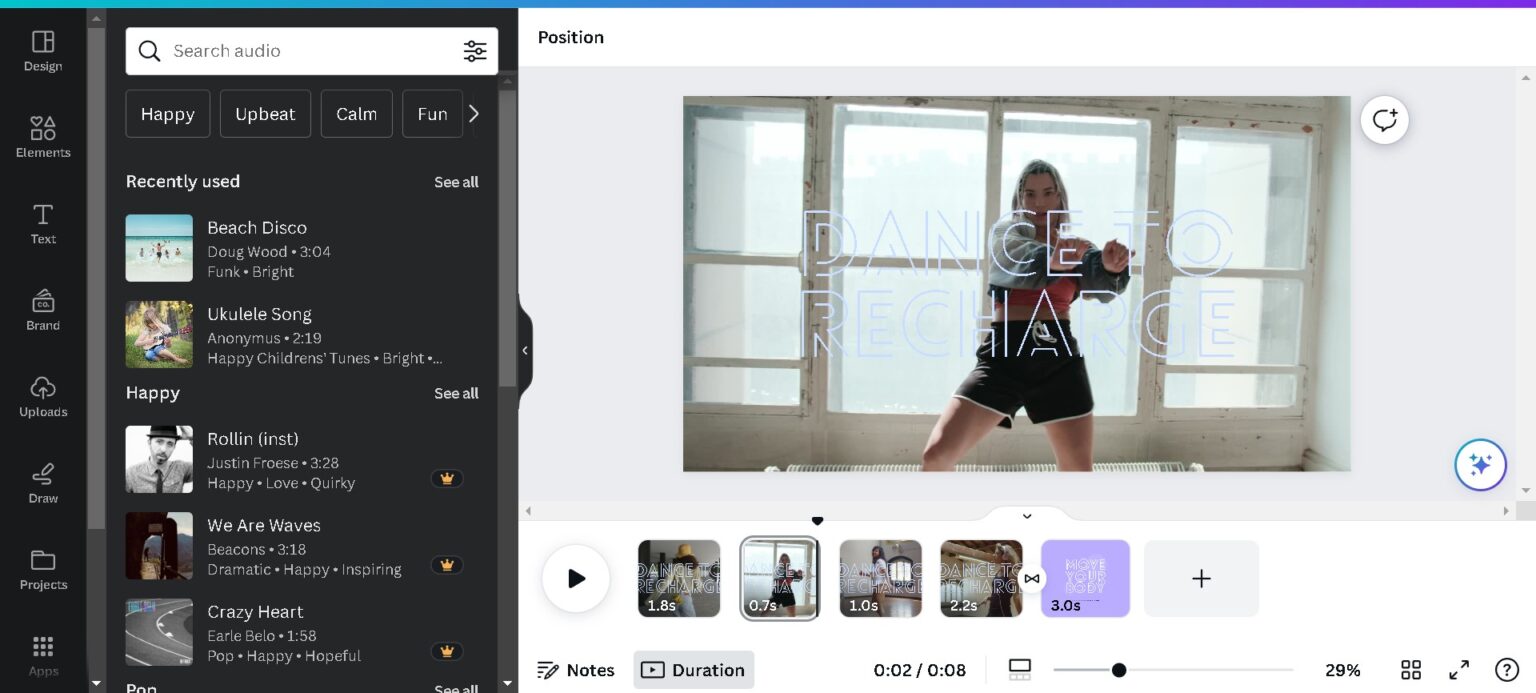
Task: Open the pages grid view
Action: tap(1411, 670)
